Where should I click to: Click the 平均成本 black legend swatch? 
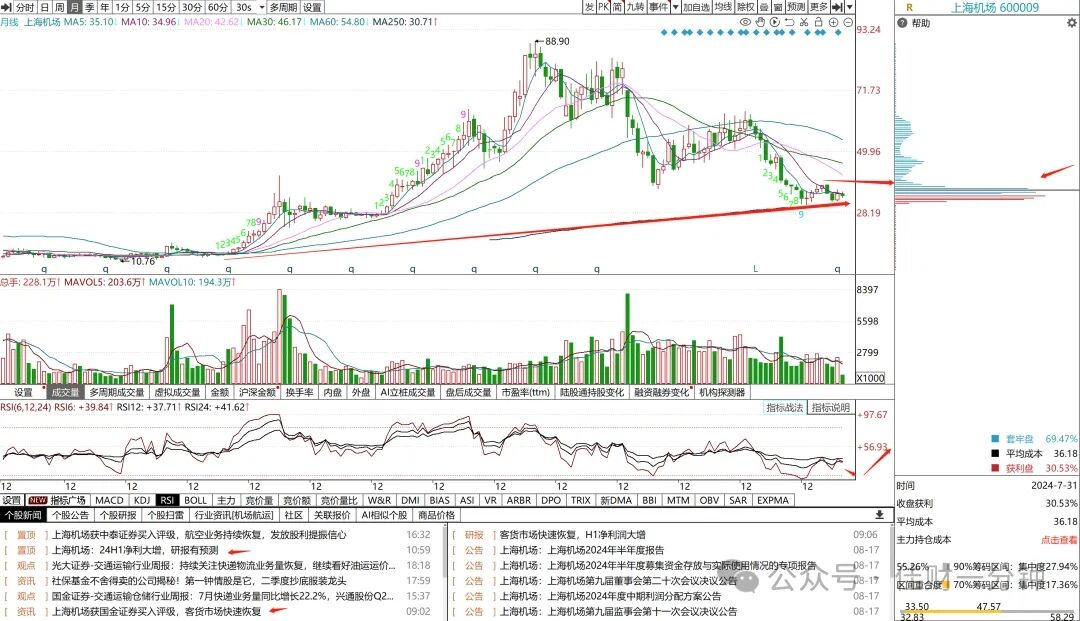[995, 454]
